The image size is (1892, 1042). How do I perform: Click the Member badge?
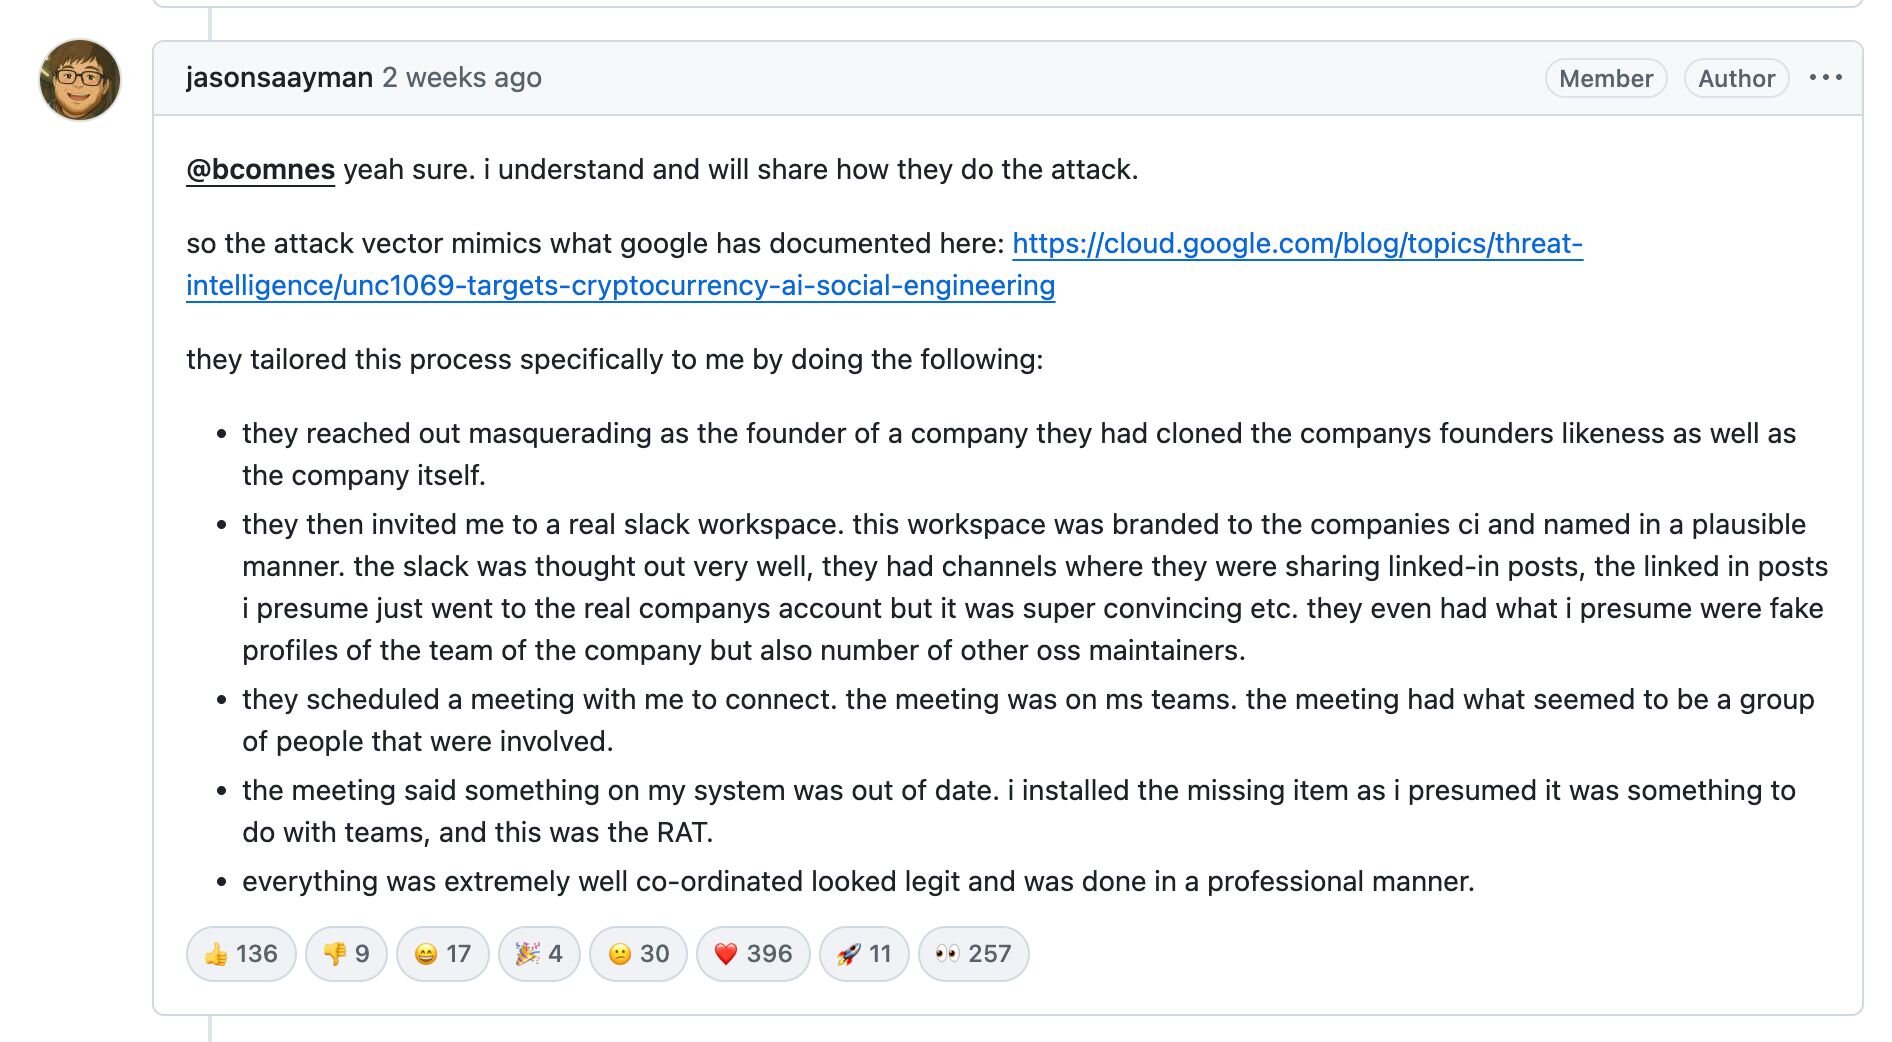click(1605, 79)
